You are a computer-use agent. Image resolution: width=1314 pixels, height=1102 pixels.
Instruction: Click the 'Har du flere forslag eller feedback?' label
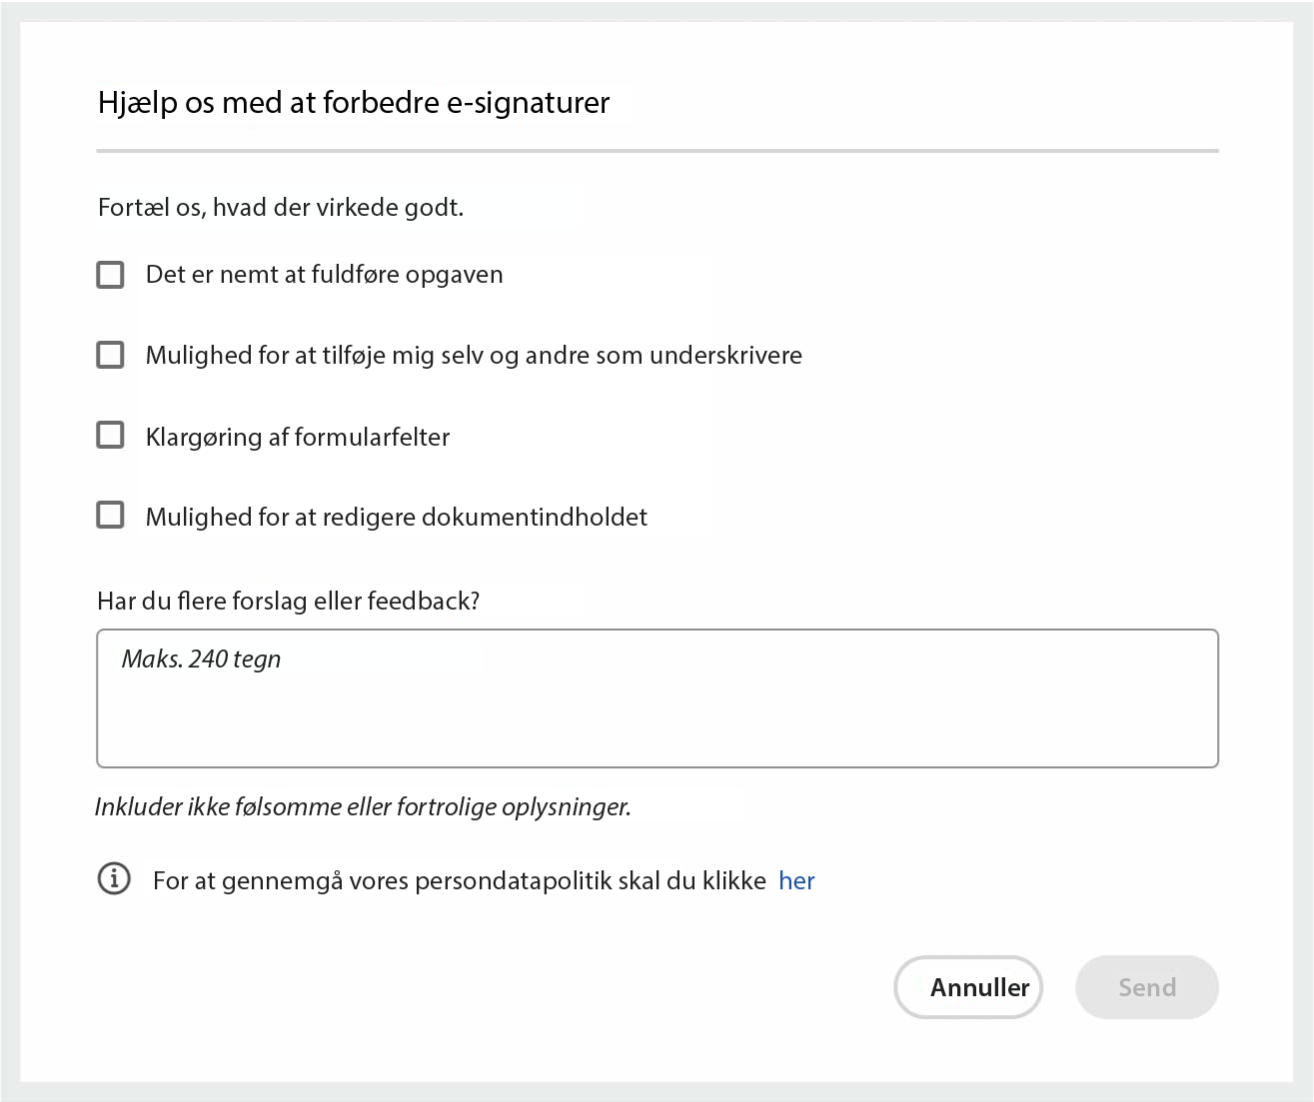(288, 601)
